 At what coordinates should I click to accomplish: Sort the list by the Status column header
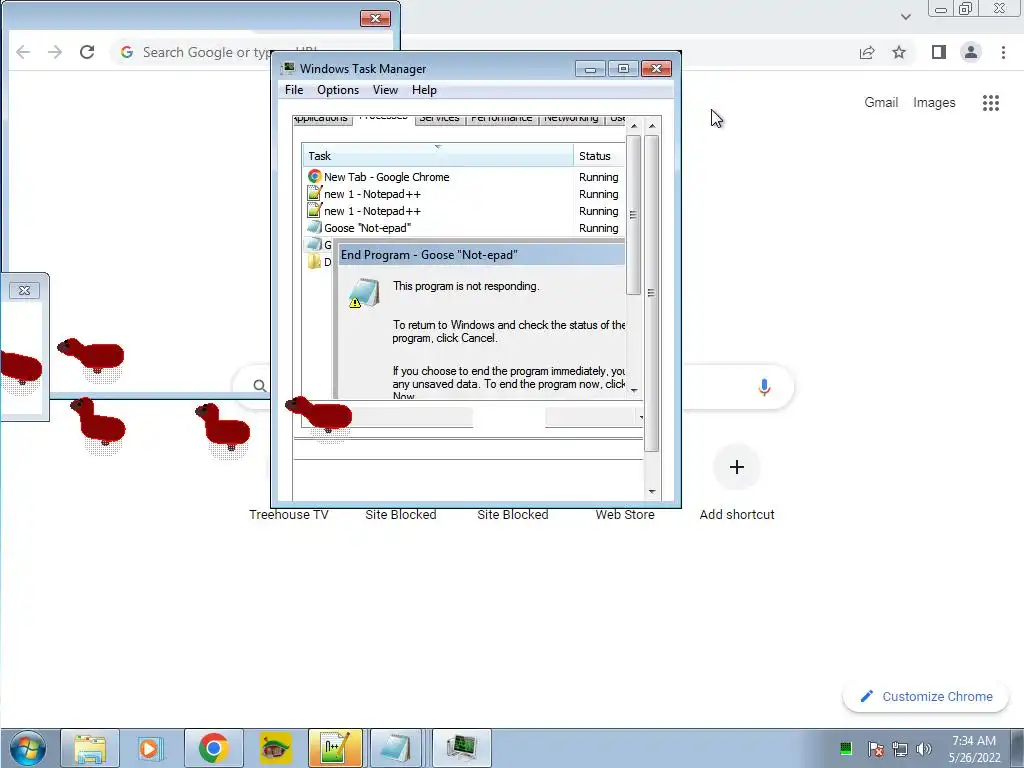[600, 156]
